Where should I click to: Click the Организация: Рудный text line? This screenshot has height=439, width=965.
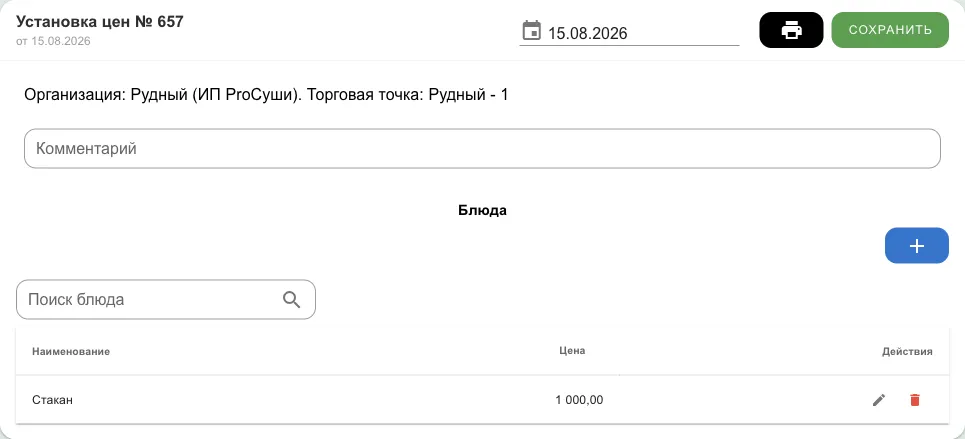tap(266, 95)
